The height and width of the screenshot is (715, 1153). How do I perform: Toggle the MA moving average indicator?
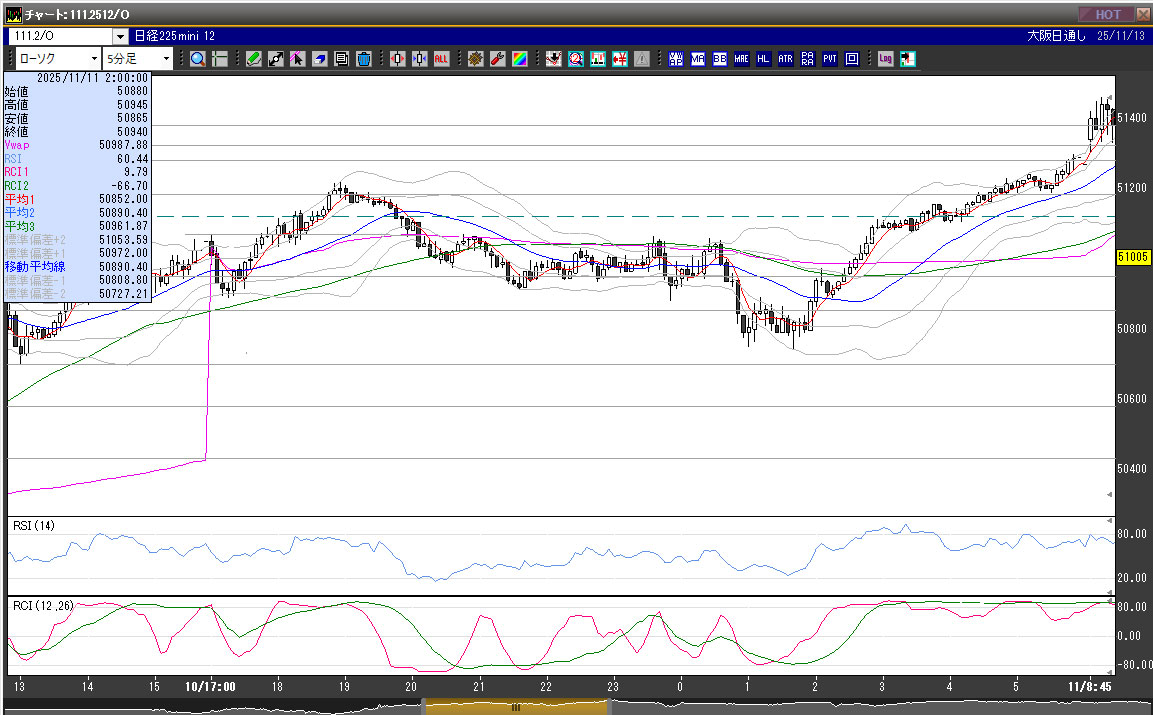point(697,59)
